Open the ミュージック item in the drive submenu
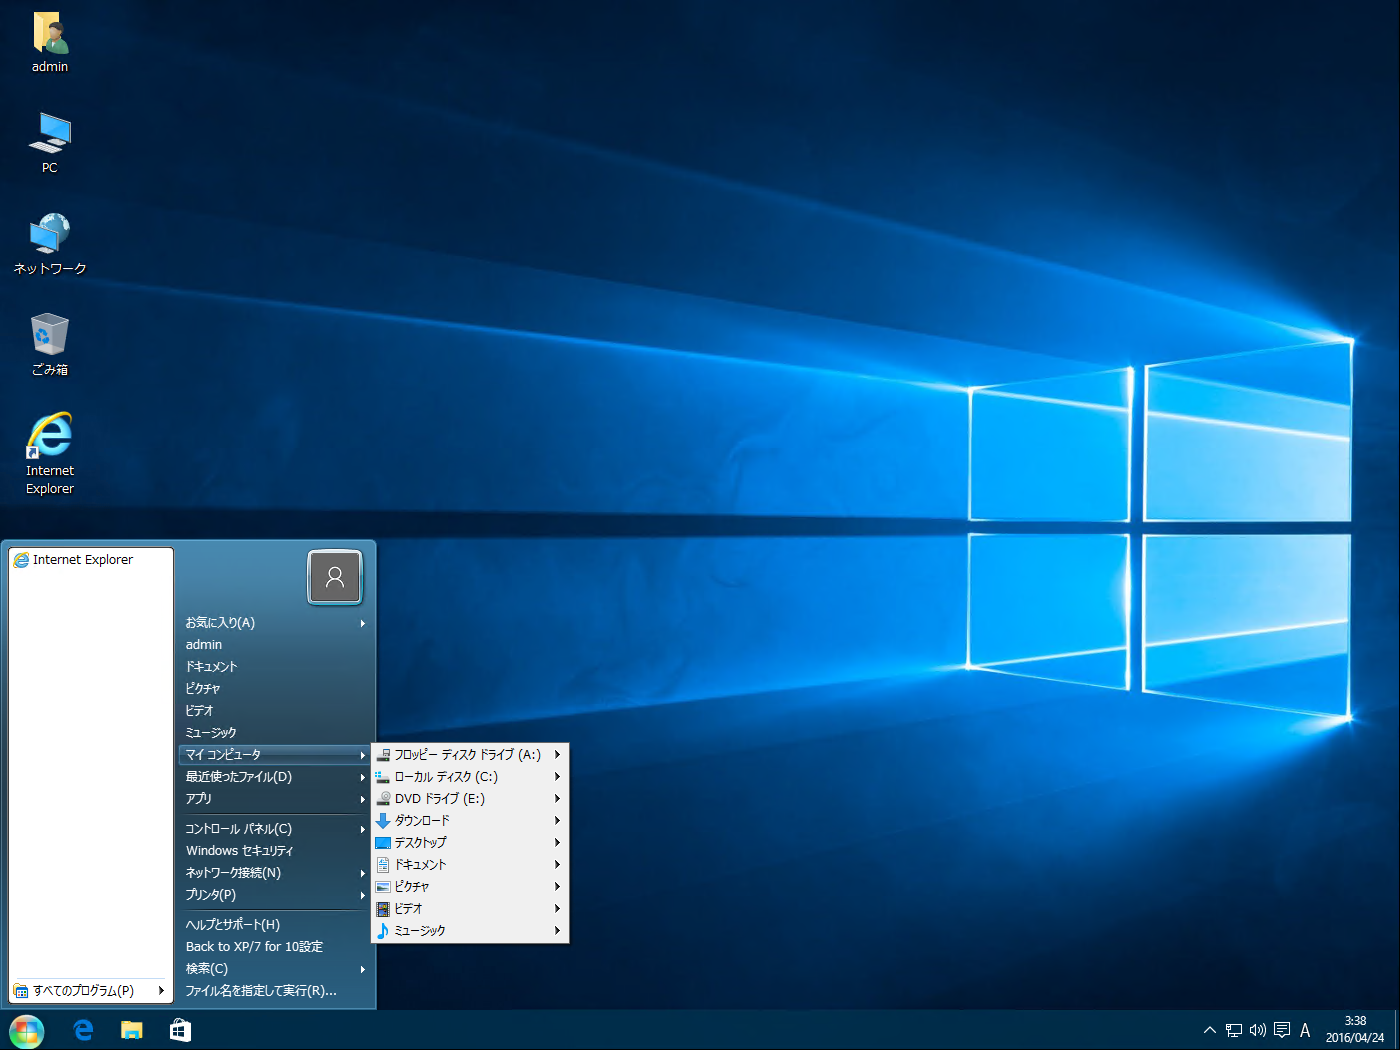1400x1050 pixels. click(x=420, y=930)
